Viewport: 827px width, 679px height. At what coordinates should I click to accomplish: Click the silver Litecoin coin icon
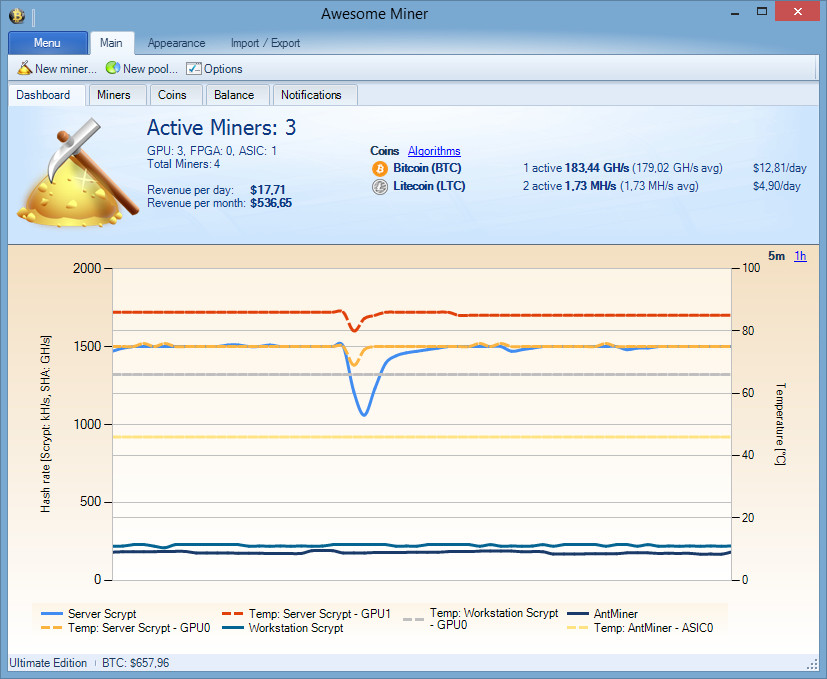[380, 187]
